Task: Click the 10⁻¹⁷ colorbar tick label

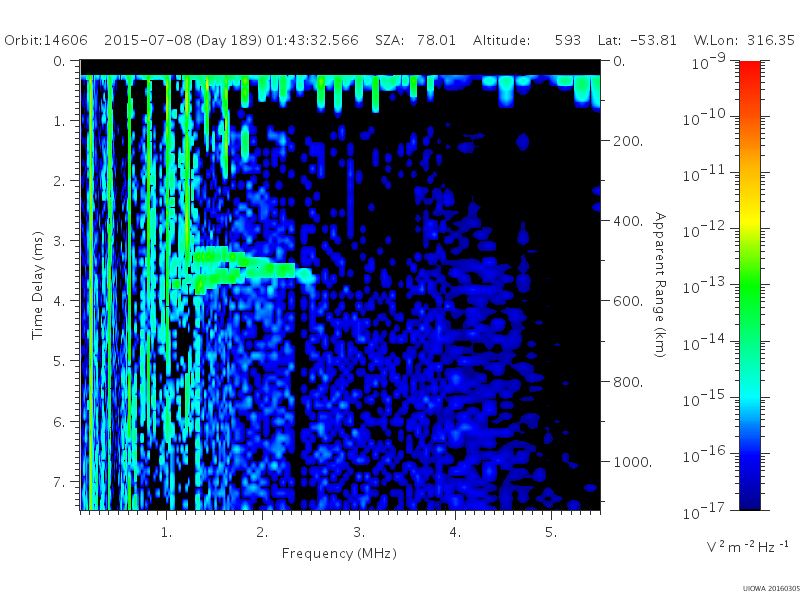Action: tap(704, 511)
